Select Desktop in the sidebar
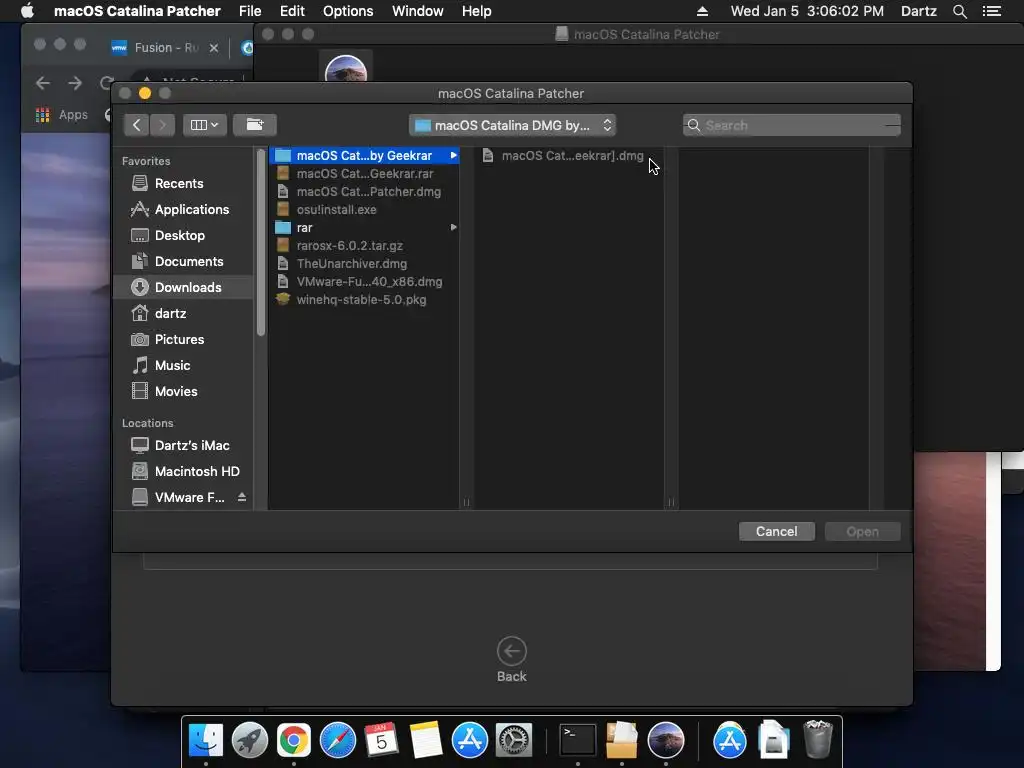The image size is (1024, 768). point(183,236)
